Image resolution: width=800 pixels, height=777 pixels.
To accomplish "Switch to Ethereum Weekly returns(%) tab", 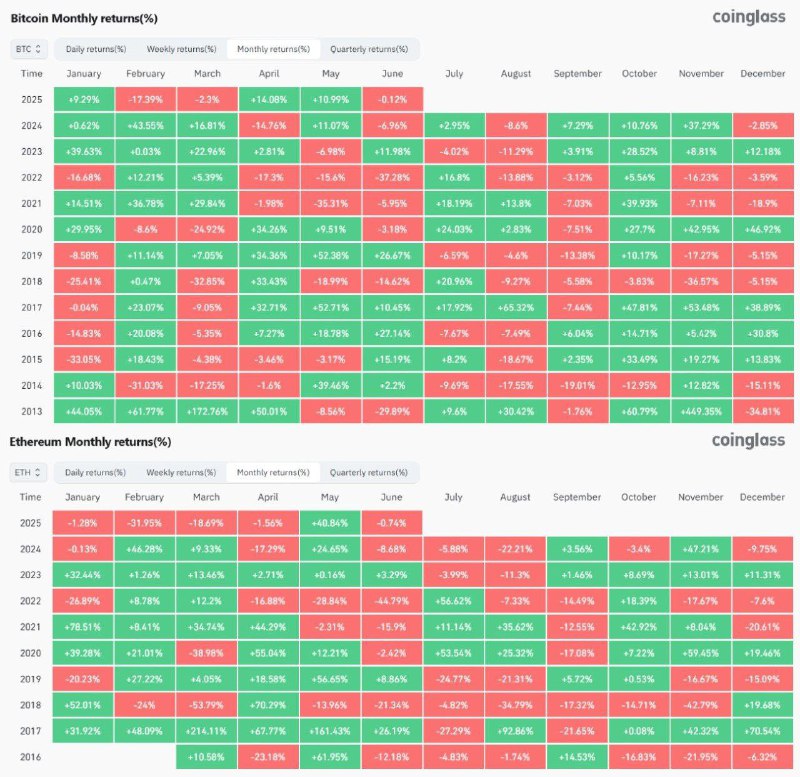I will coord(181,472).
